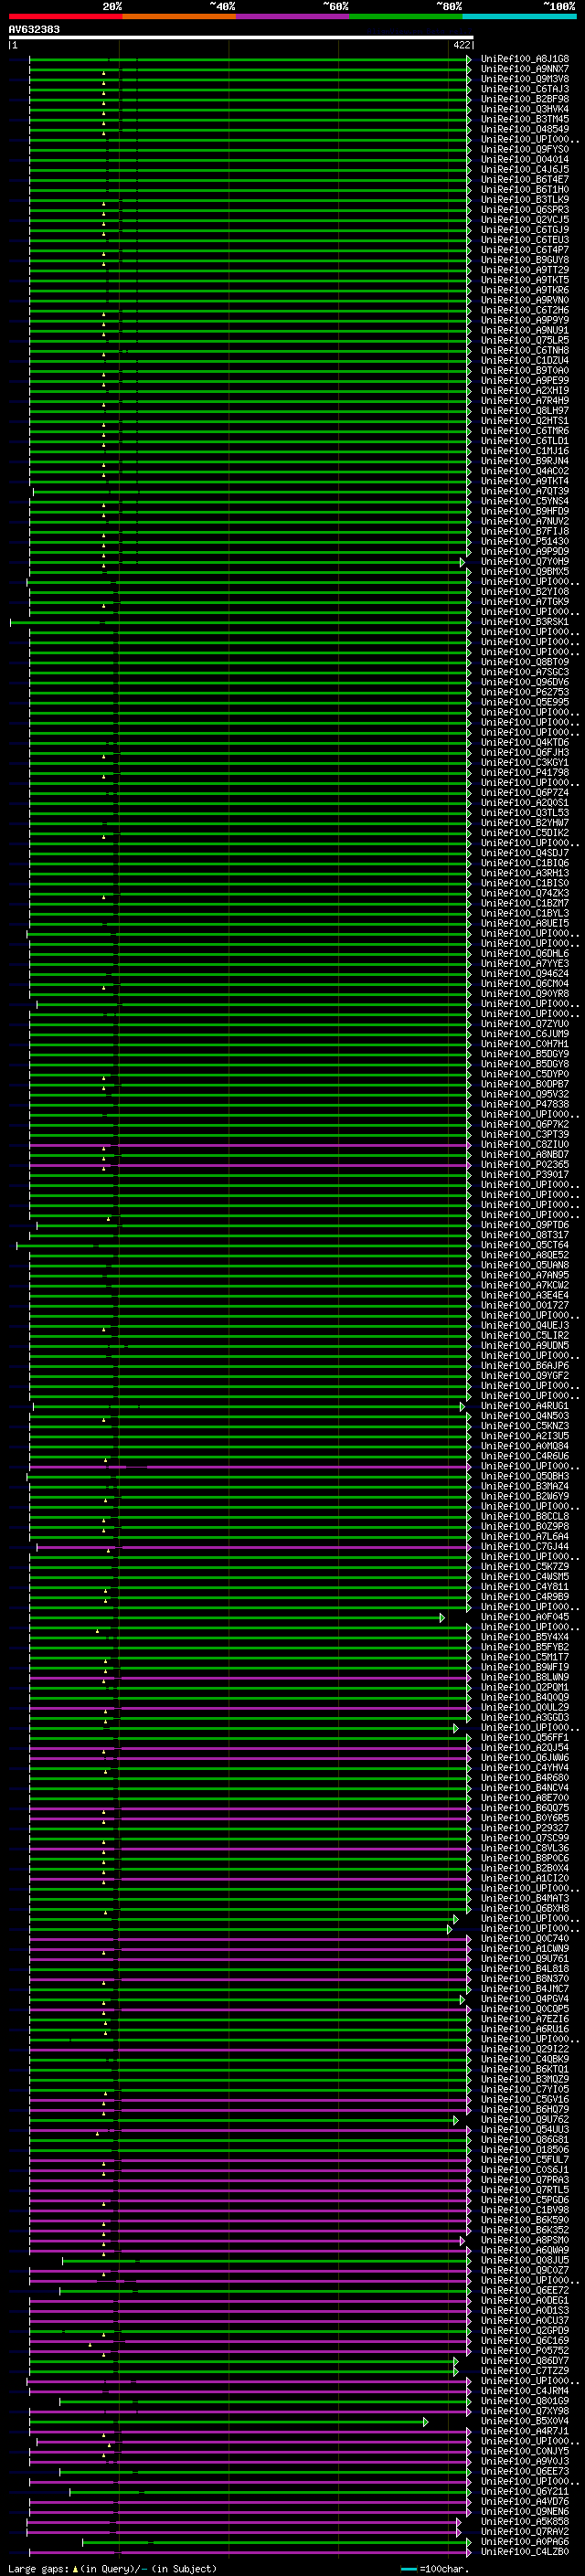The height and width of the screenshot is (2576, 585).
Task: Click label UniRef100_A9TT29
Action: 525,270
